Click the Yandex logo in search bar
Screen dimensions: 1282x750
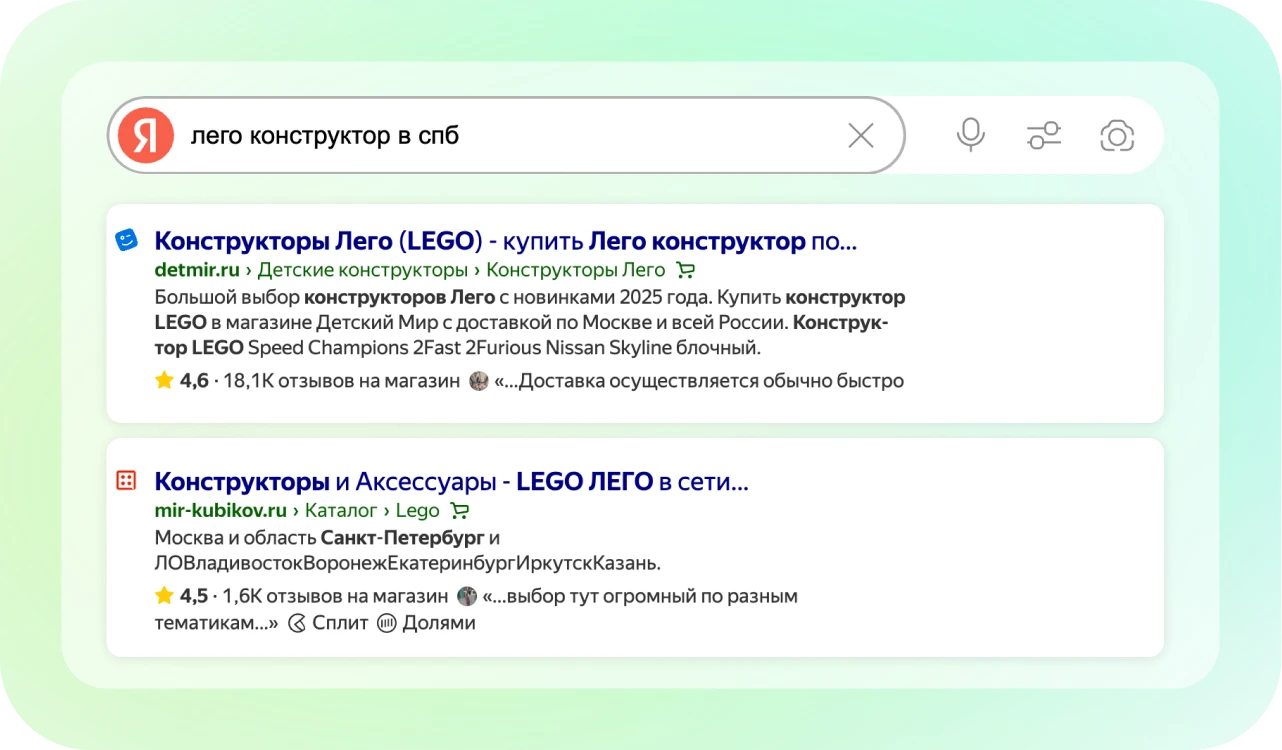tap(146, 135)
